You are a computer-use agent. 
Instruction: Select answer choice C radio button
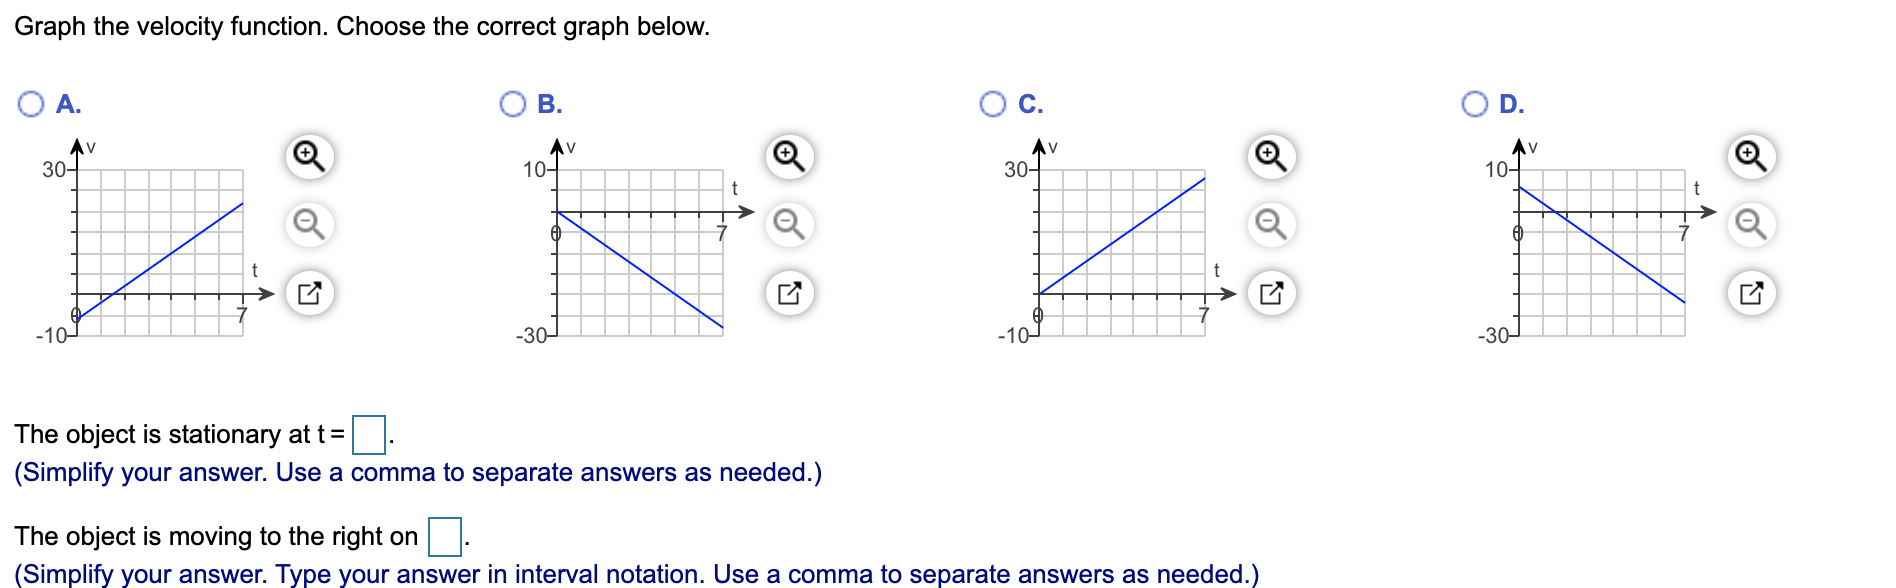(x=992, y=102)
